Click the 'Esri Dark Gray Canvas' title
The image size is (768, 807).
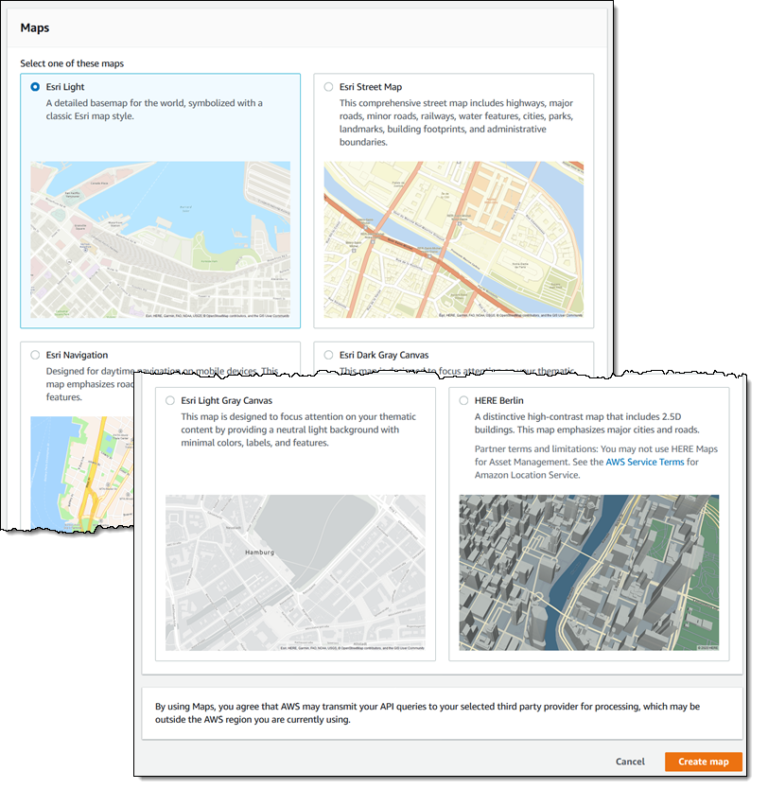(x=384, y=355)
